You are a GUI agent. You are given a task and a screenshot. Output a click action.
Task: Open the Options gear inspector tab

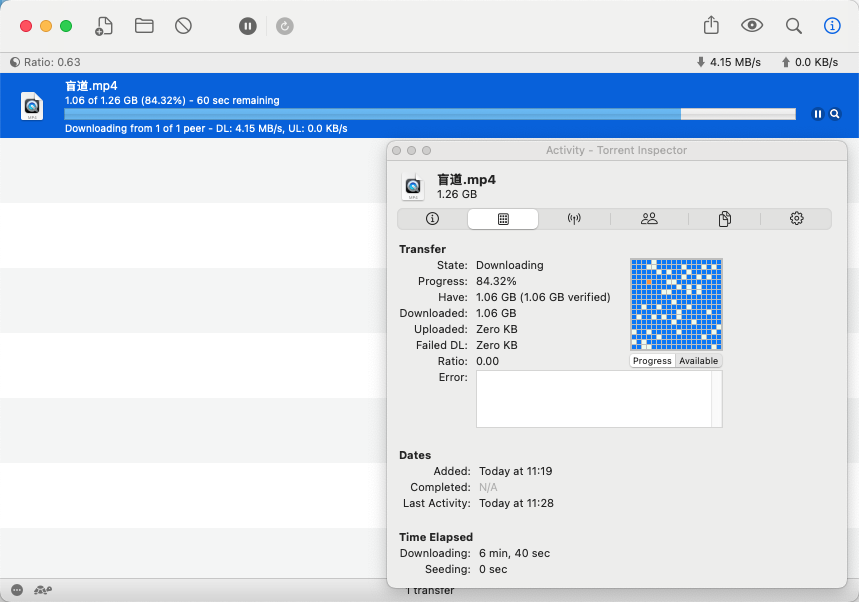[796, 219]
